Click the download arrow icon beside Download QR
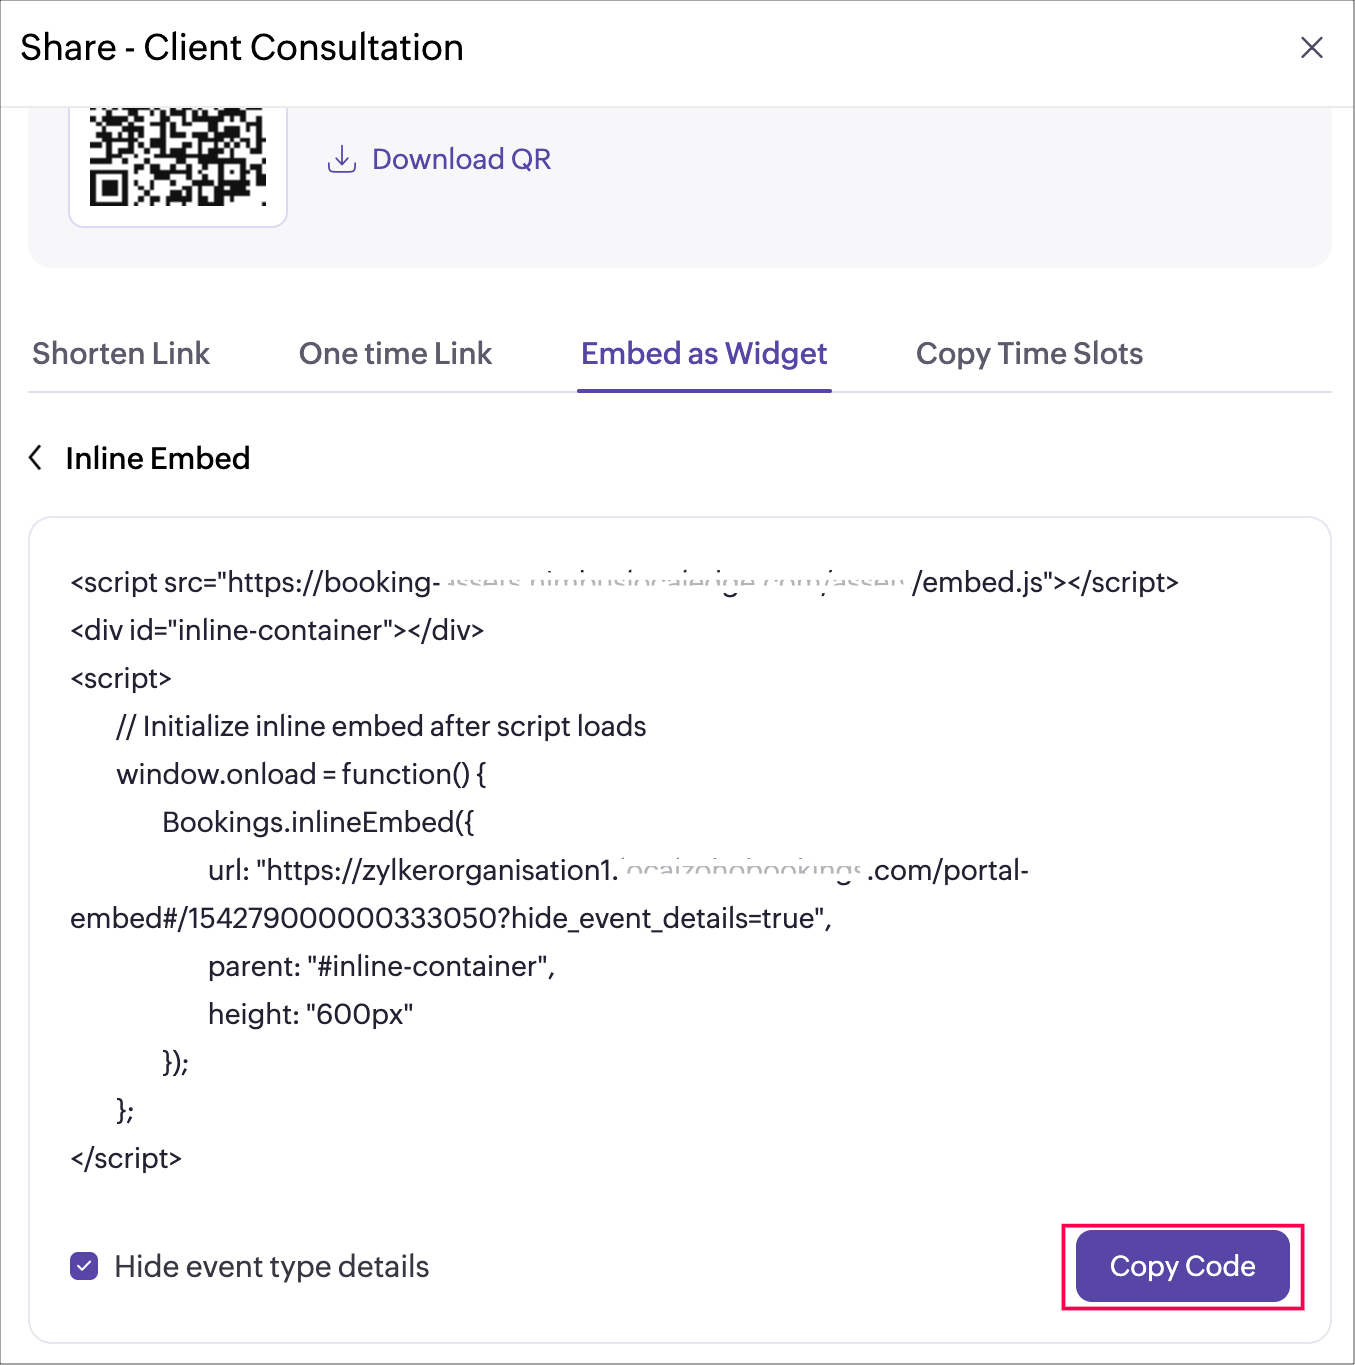 (342, 159)
